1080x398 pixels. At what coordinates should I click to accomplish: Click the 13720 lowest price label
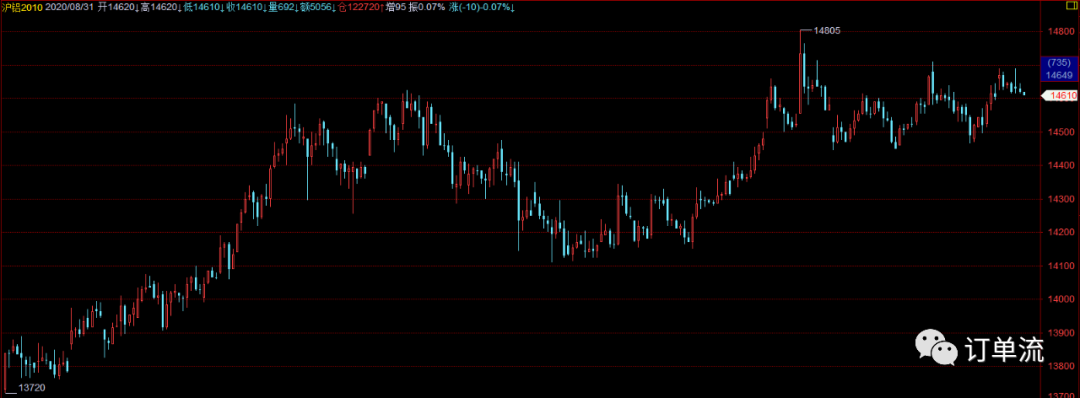pos(32,388)
